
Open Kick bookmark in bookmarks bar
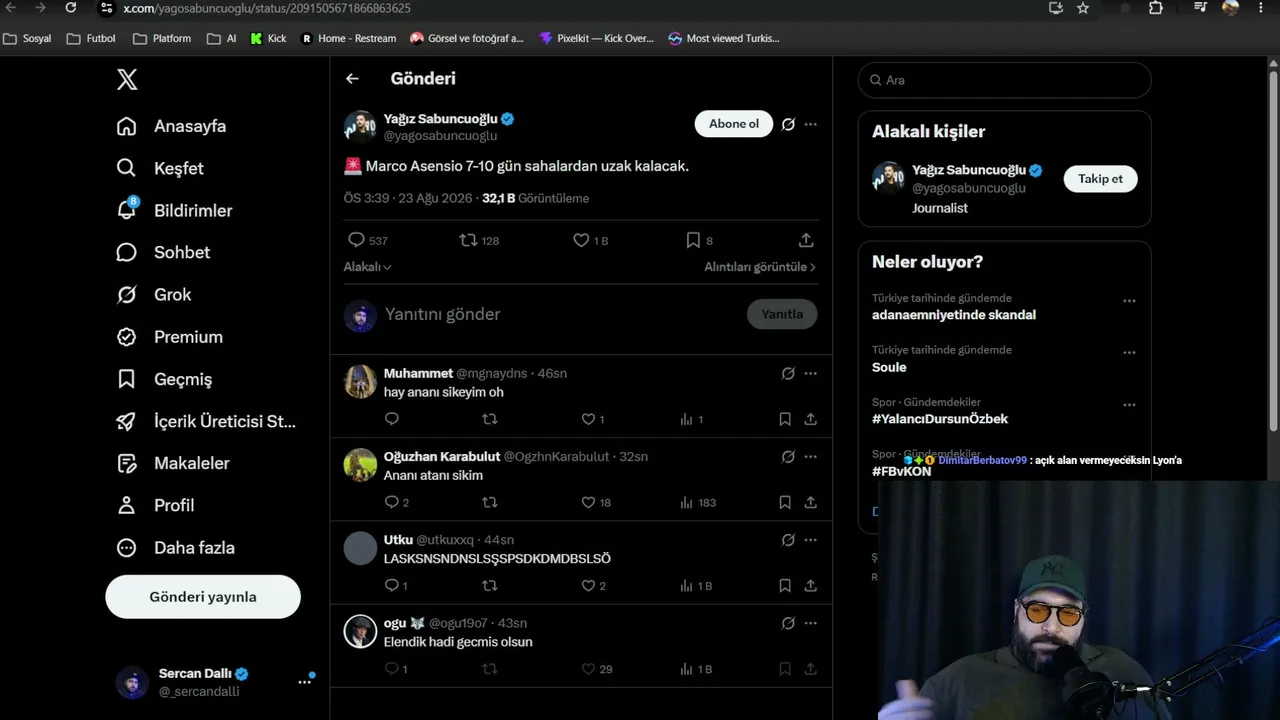[x=268, y=38]
